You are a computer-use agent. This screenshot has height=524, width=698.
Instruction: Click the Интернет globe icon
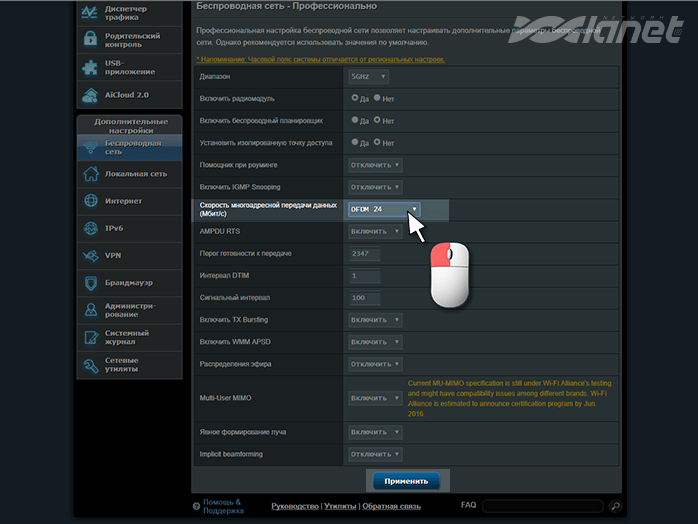90,201
